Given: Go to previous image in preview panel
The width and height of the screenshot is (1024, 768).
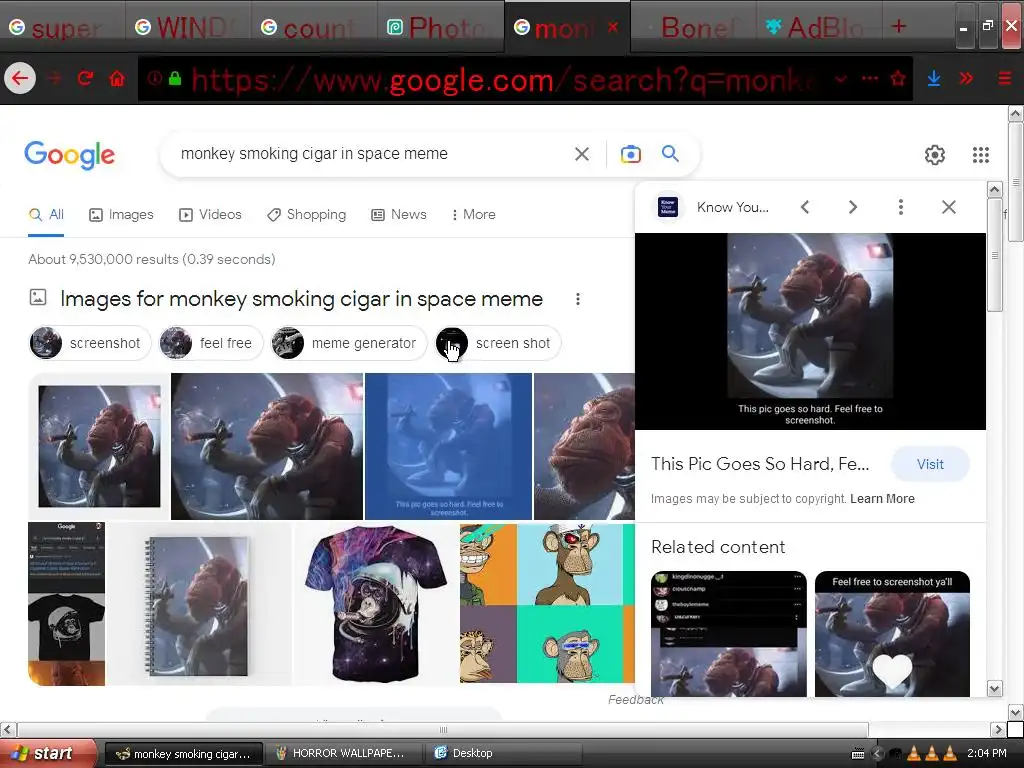Looking at the screenshot, I should (805, 207).
